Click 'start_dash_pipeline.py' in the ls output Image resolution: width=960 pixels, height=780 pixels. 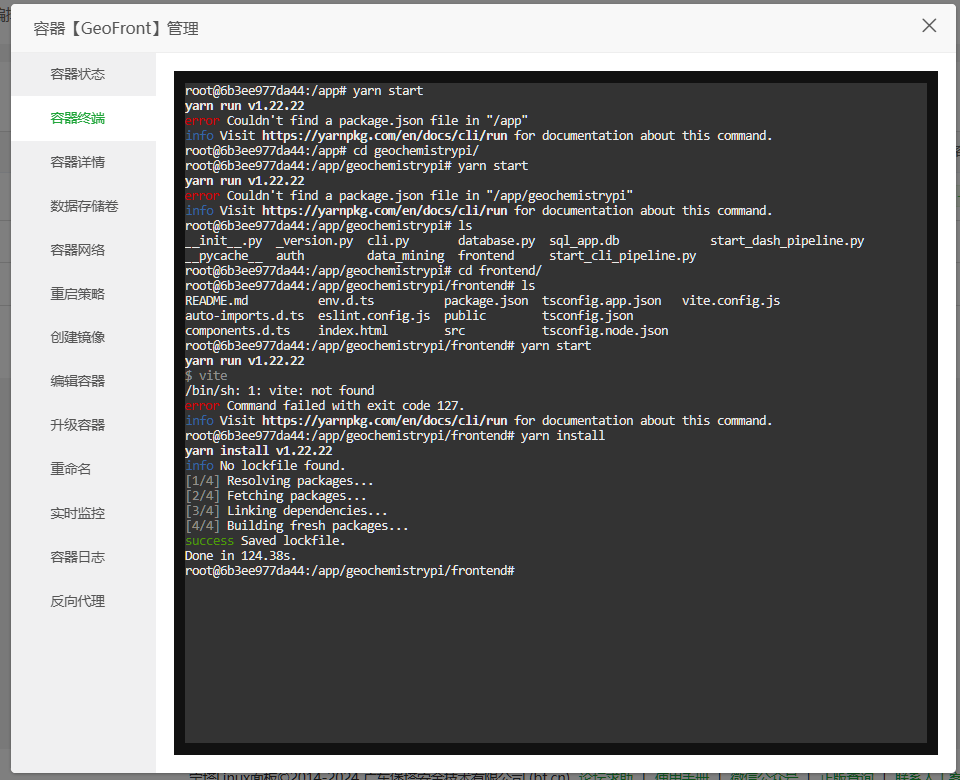pos(787,241)
